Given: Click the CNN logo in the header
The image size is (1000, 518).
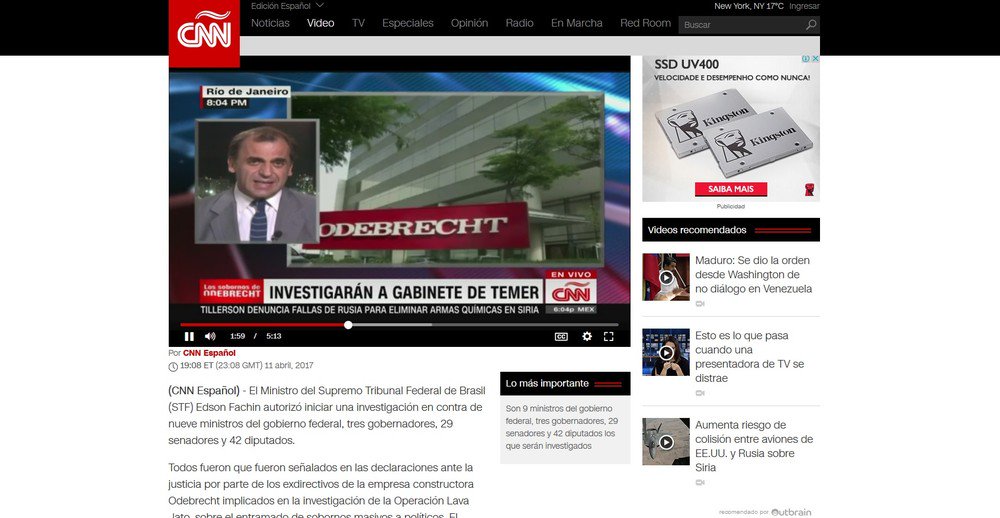Looking at the screenshot, I should pyautogui.click(x=204, y=33).
